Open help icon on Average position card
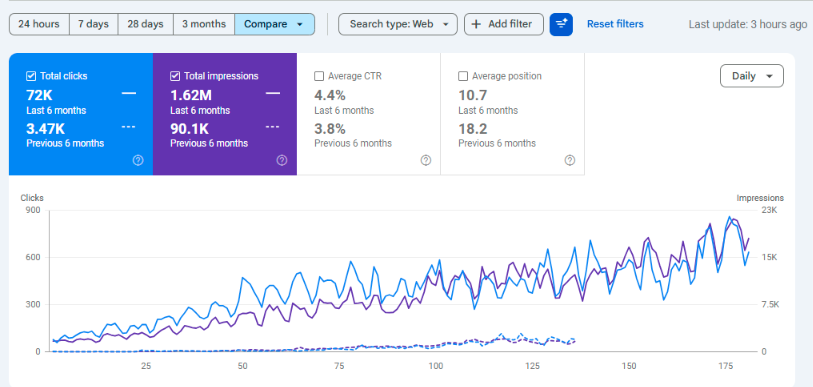This screenshot has width=813, height=387. click(569, 160)
